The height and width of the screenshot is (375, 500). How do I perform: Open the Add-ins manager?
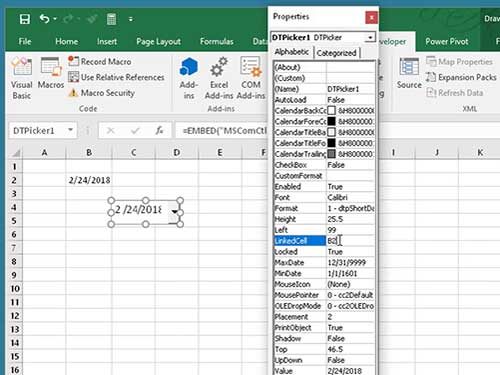(x=189, y=78)
